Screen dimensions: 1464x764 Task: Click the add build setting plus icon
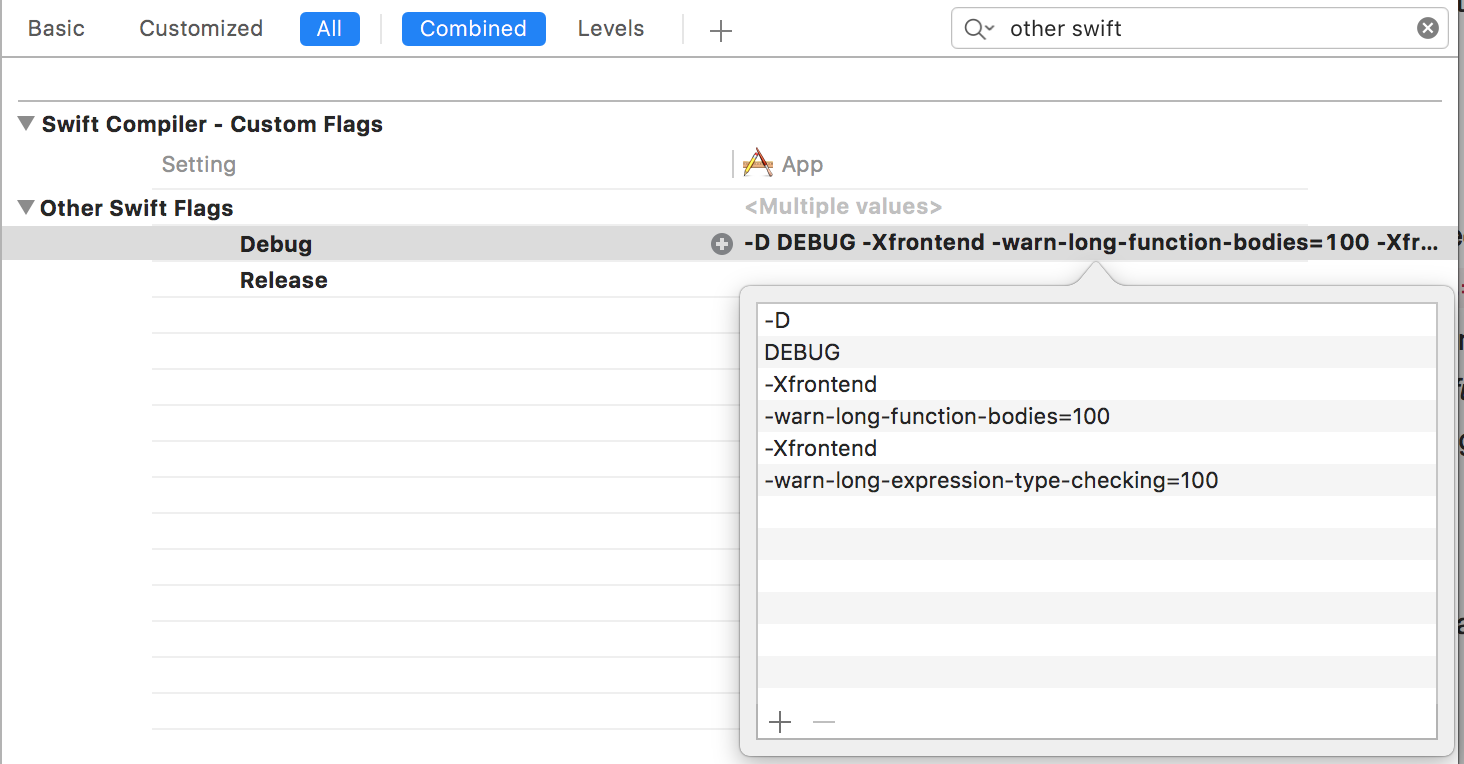720,31
